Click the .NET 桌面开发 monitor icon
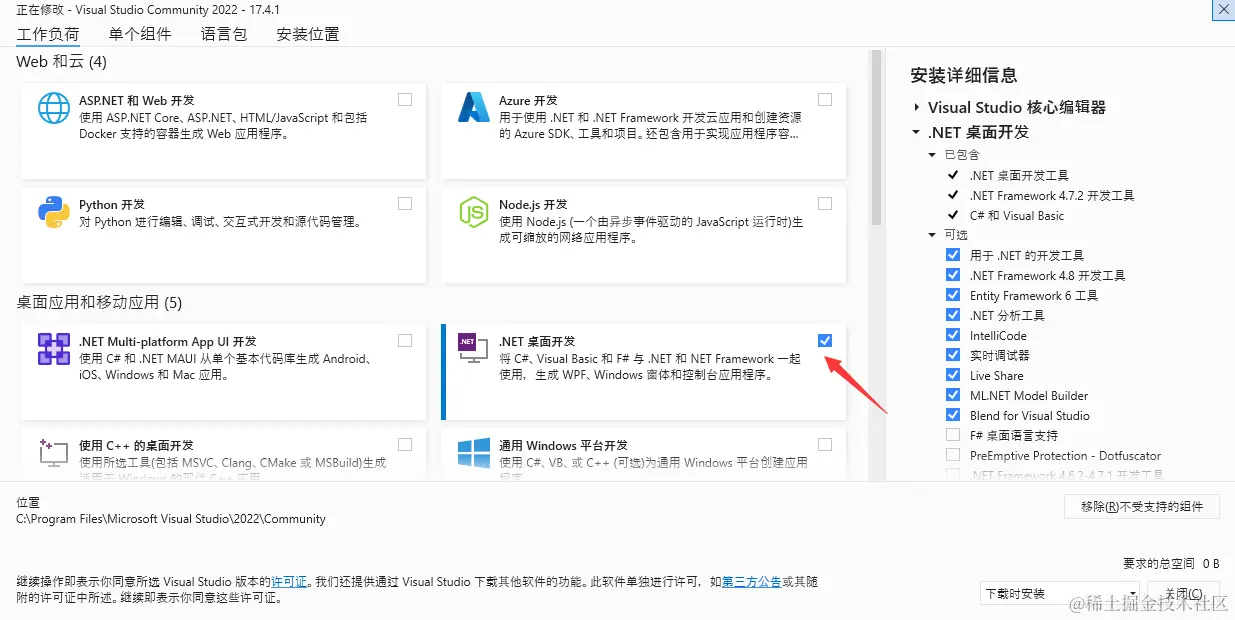 (472, 349)
